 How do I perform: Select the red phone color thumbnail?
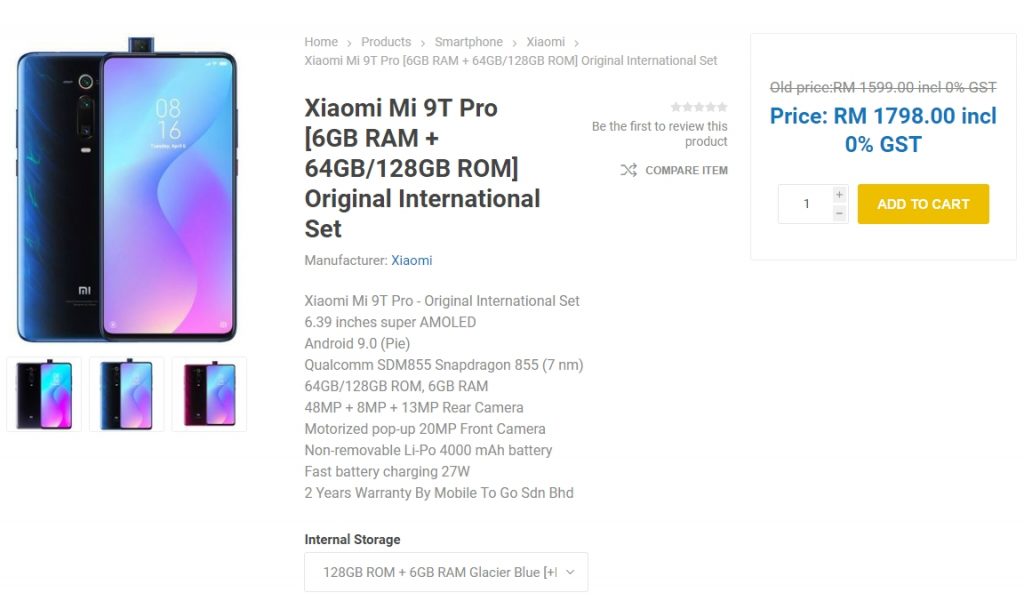(x=209, y=394)
